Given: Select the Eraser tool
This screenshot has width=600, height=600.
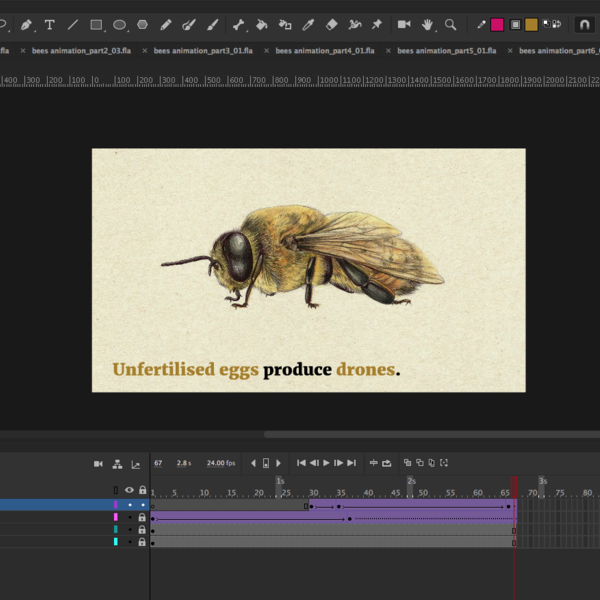Looking at the screenshot, I should 331,25.
